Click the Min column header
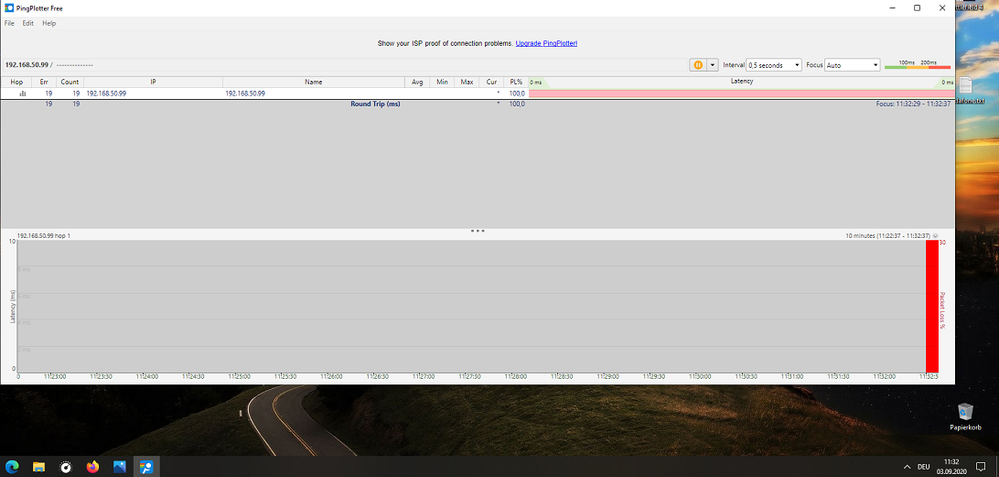This screenshot has width=999, height=477. 442,82
